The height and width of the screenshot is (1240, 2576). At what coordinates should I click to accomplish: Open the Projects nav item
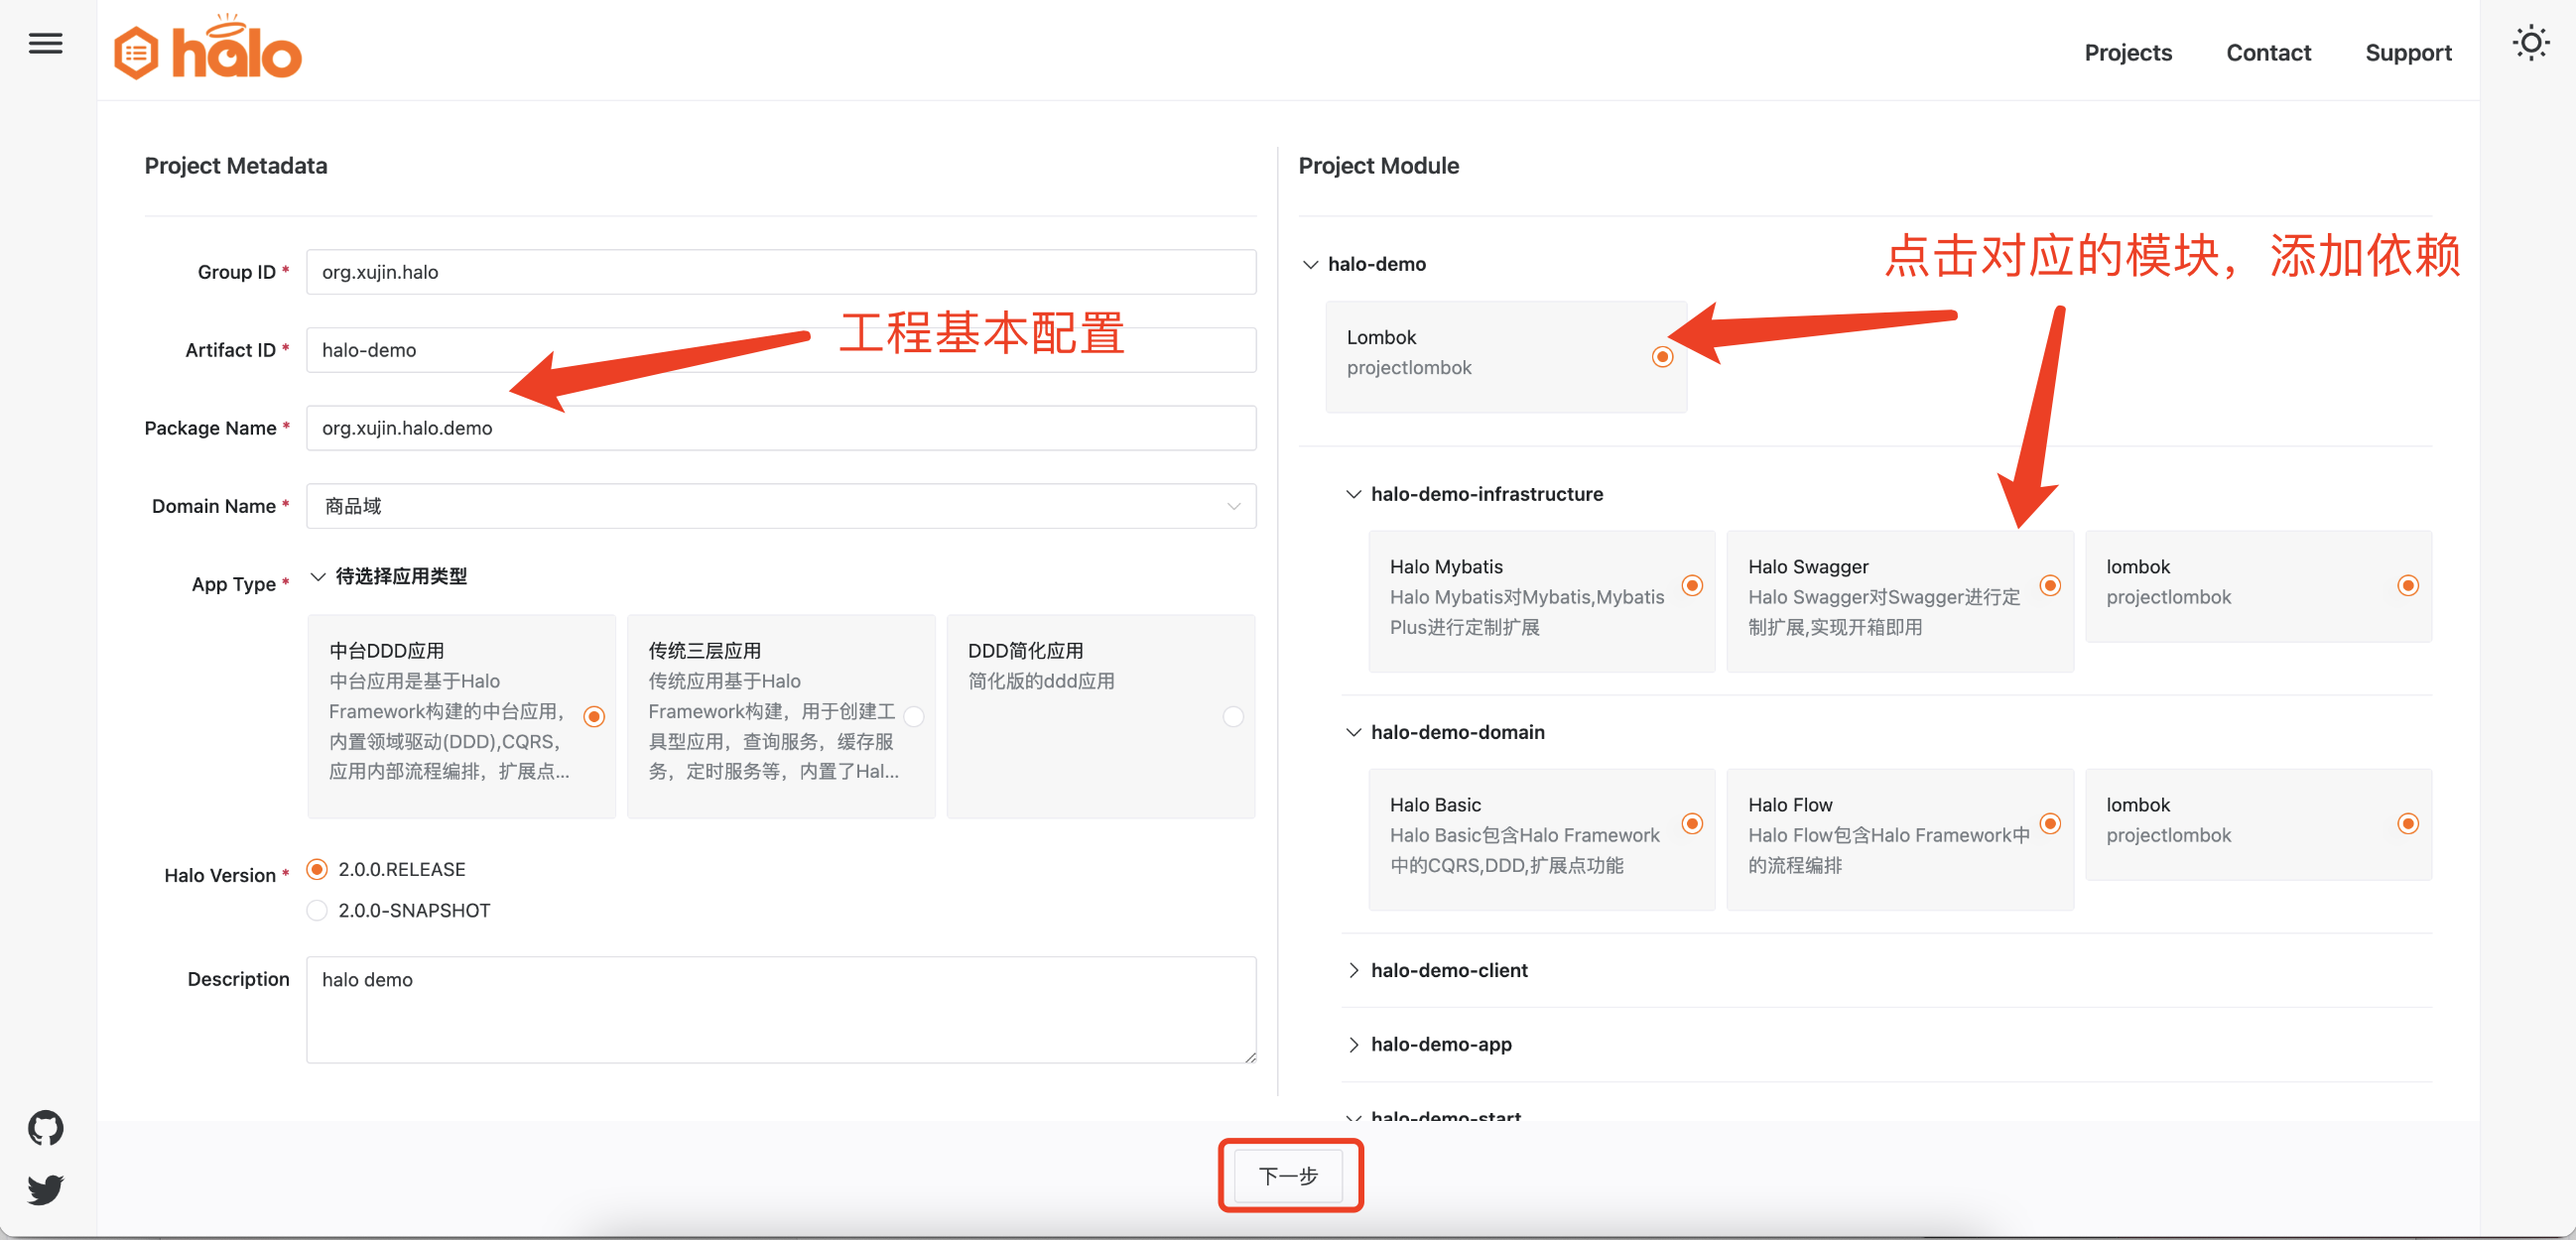pyautogui.click(x=2127, y=53)
